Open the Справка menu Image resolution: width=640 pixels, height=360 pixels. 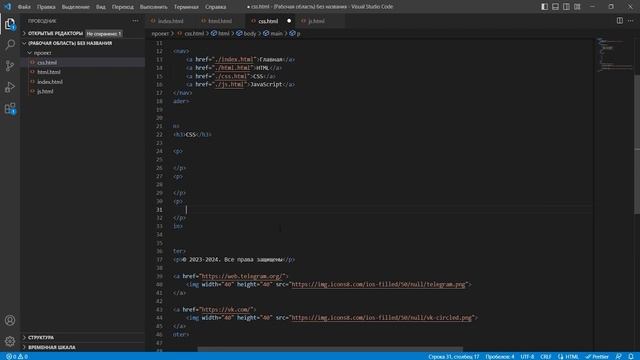pyautogui.click(x=216, y=7)
